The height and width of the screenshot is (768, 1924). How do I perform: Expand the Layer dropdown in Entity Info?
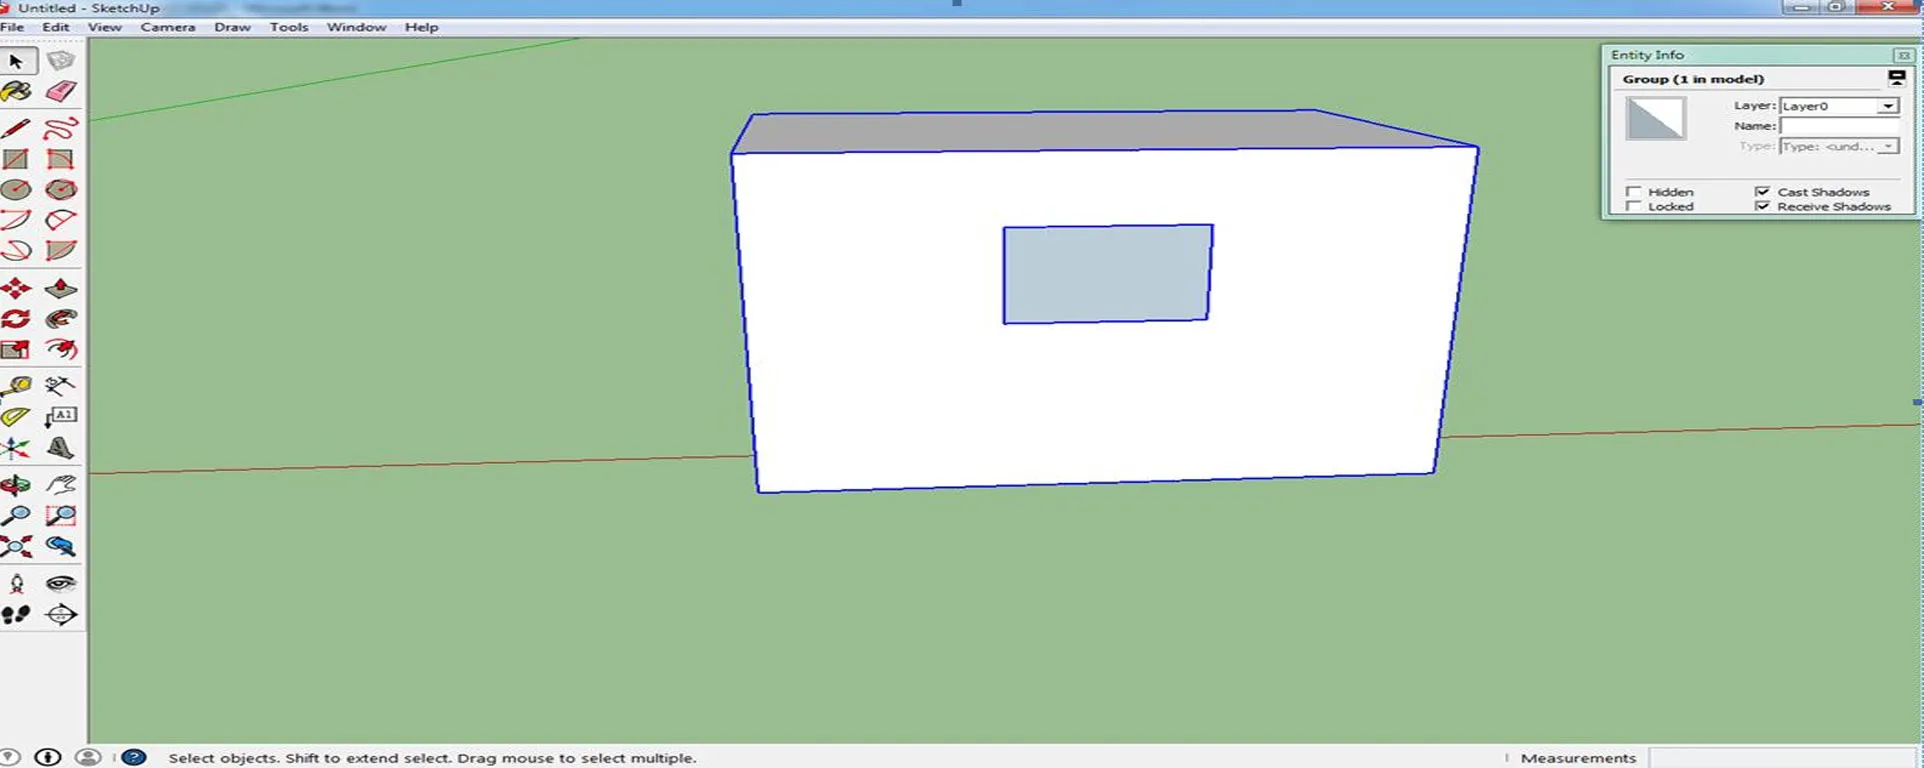(x=1887, y=106)
